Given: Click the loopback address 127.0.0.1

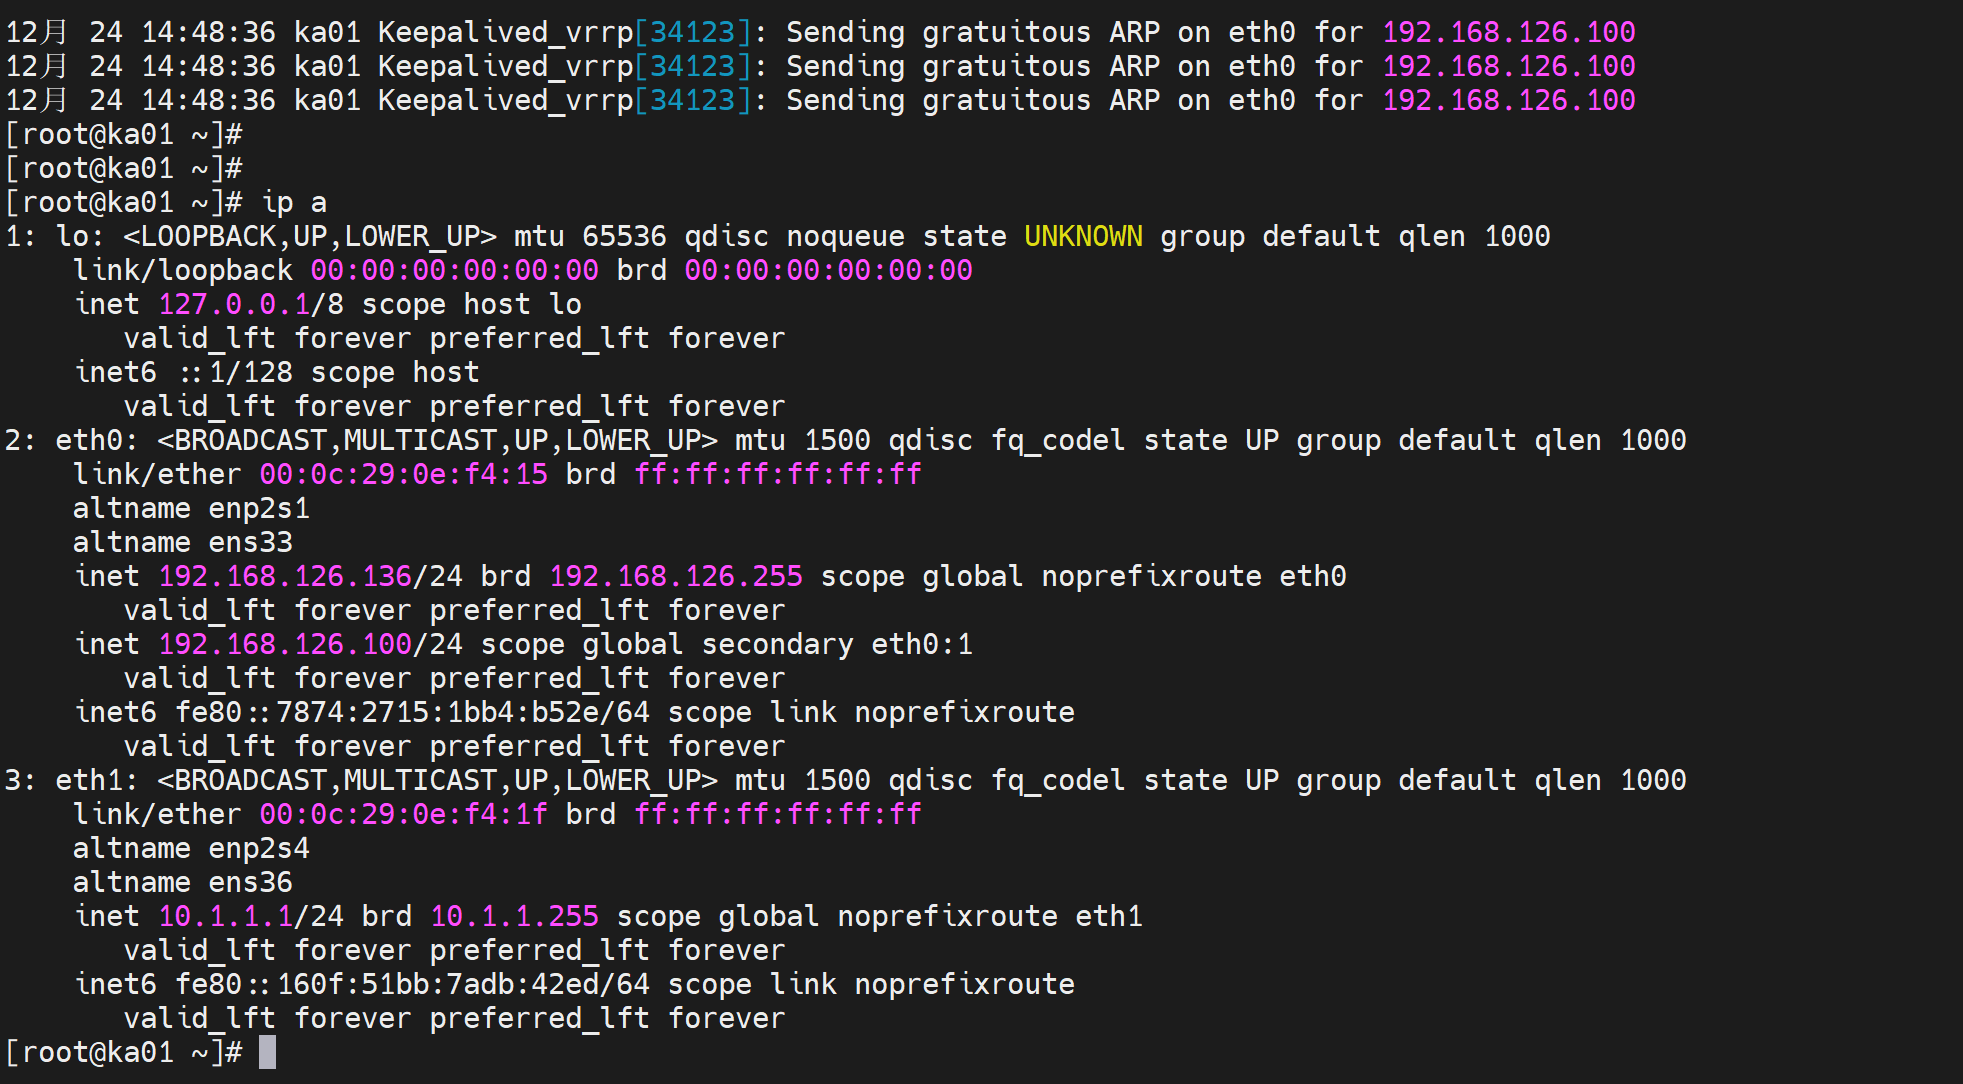Looking at the screenshot, I should tap(234, 305).
